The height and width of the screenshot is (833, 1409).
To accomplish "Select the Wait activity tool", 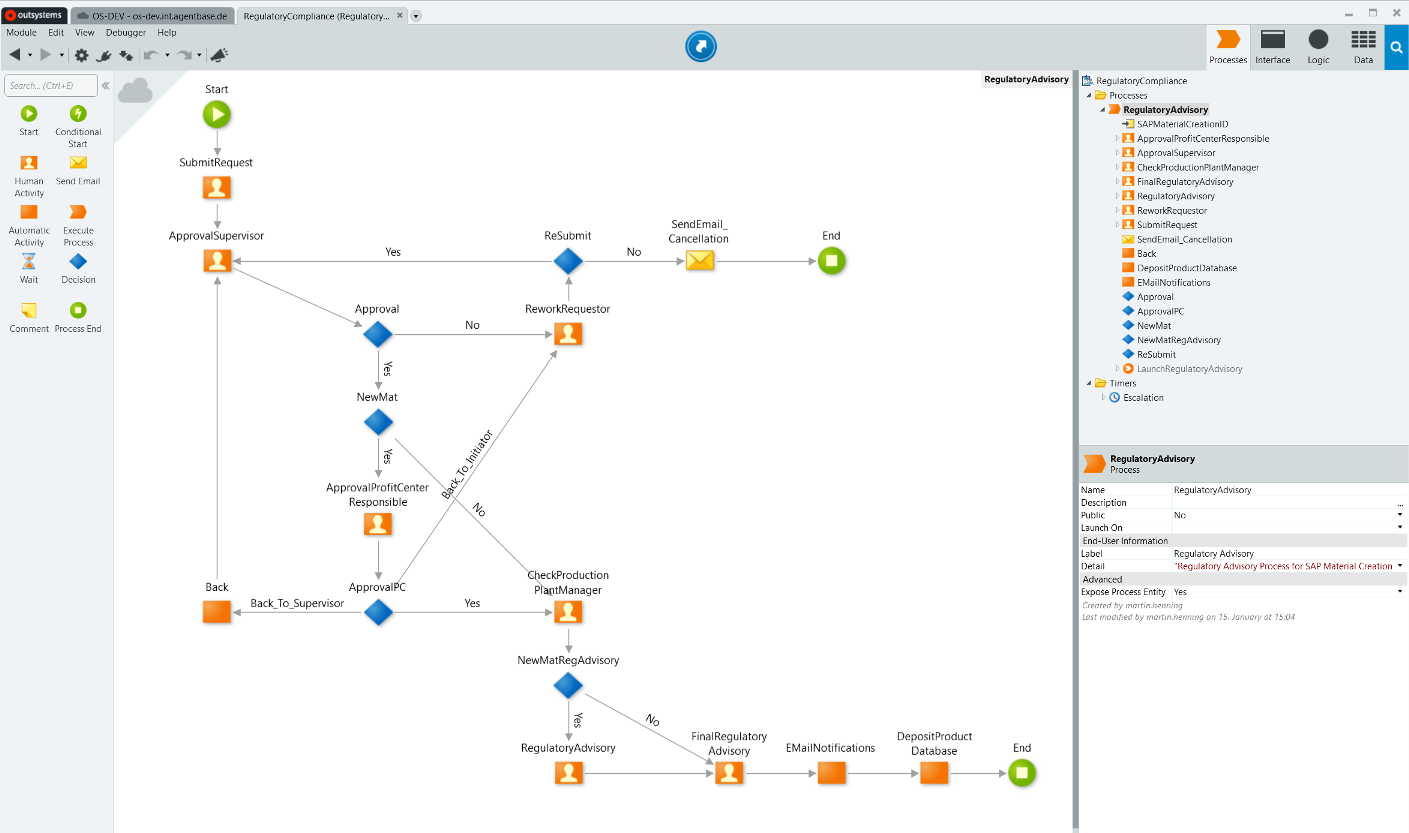I will click(x=28, y=262).
